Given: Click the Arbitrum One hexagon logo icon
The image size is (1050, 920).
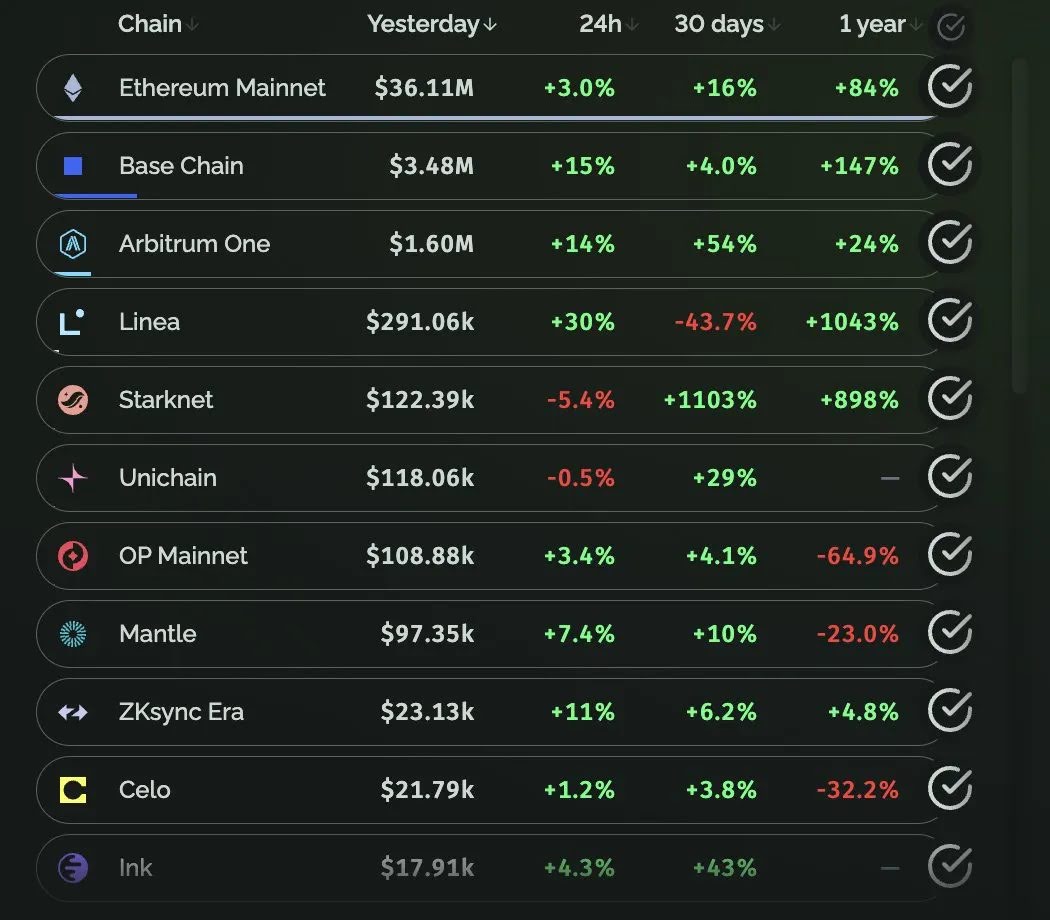Looking at the screenshot, I should (73, 244).
